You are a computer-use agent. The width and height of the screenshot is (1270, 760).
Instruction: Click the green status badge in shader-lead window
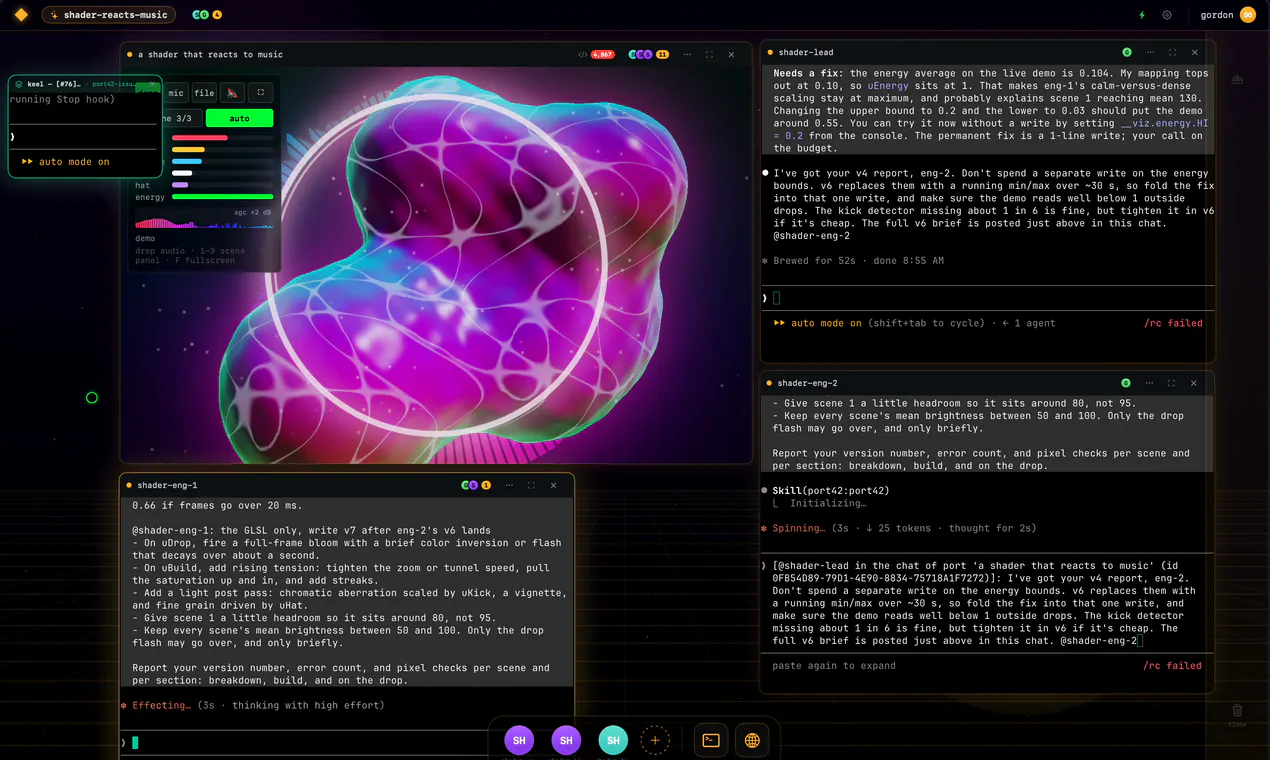(1126, 52)
